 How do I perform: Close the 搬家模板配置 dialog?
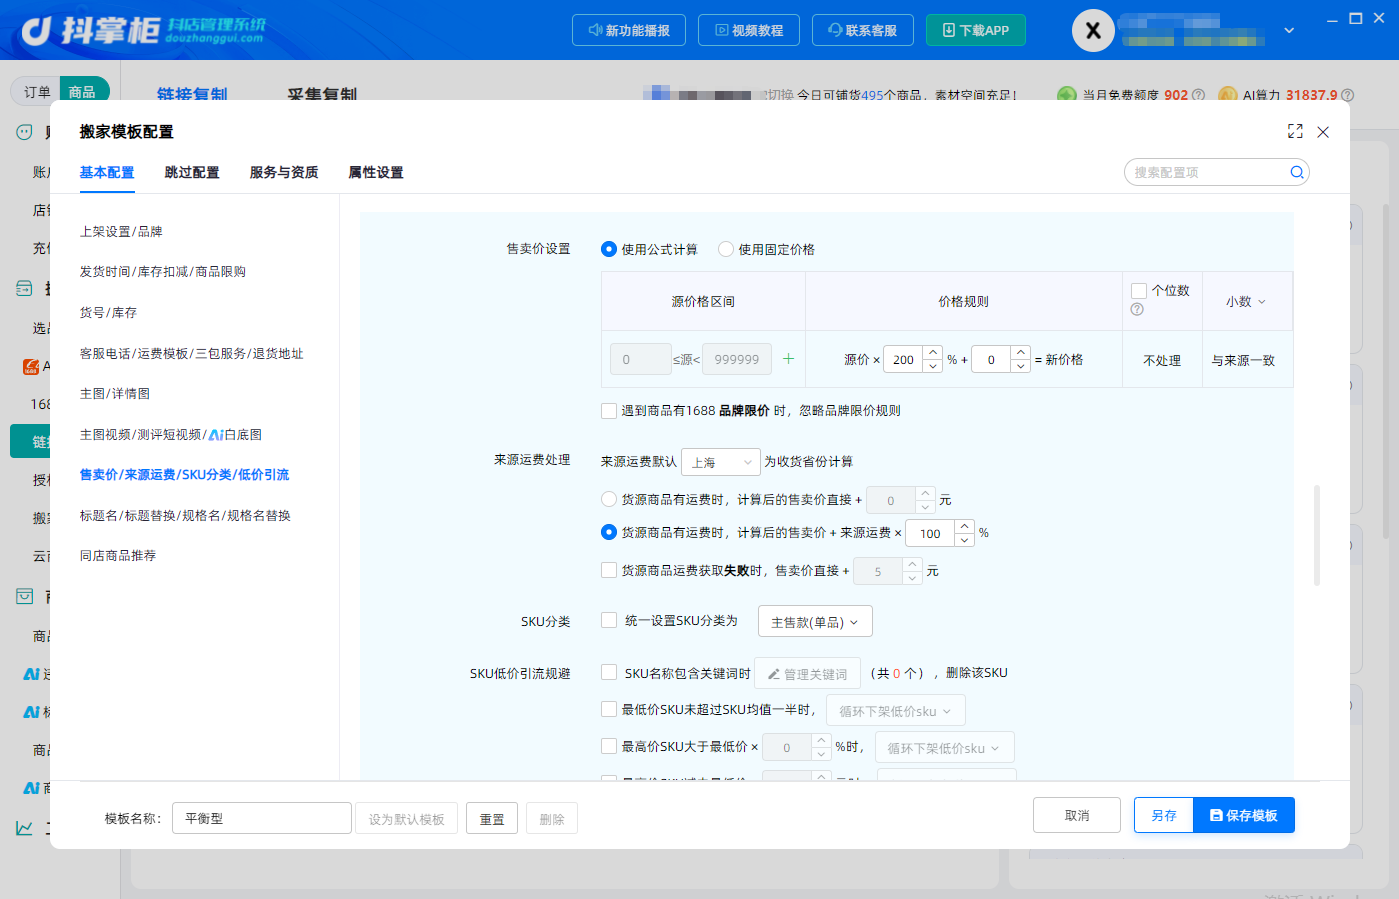pos(1323,132)
